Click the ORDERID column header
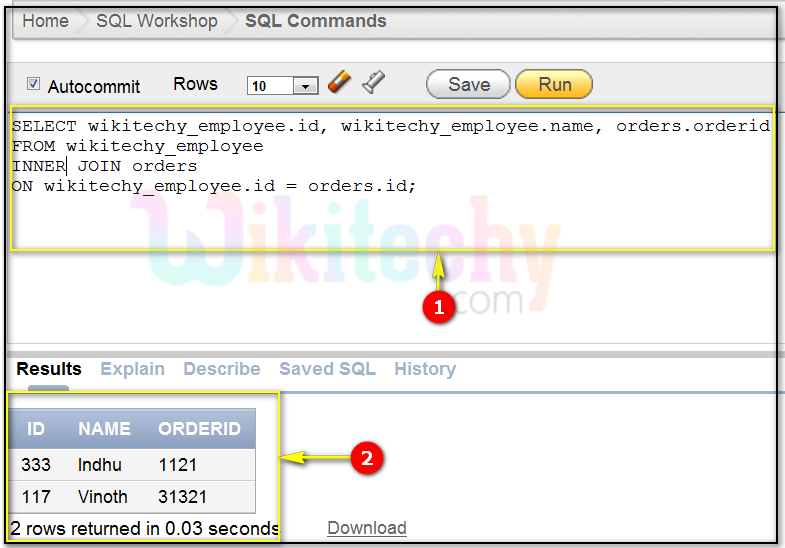Screen dimensions: 785x548 tap(199, 429)
